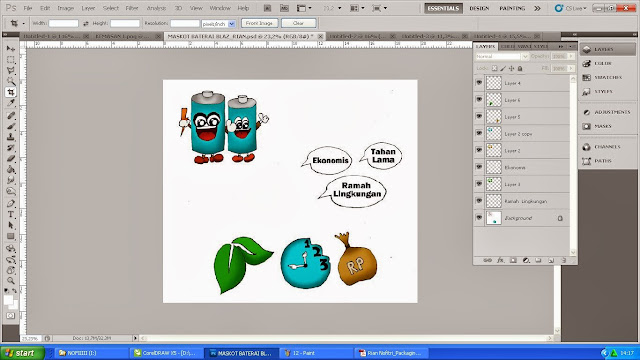Toggle visibility of Layer 2 copy
Image resolution: width=640 pixels, height=360 pixels.
[479, 133]
